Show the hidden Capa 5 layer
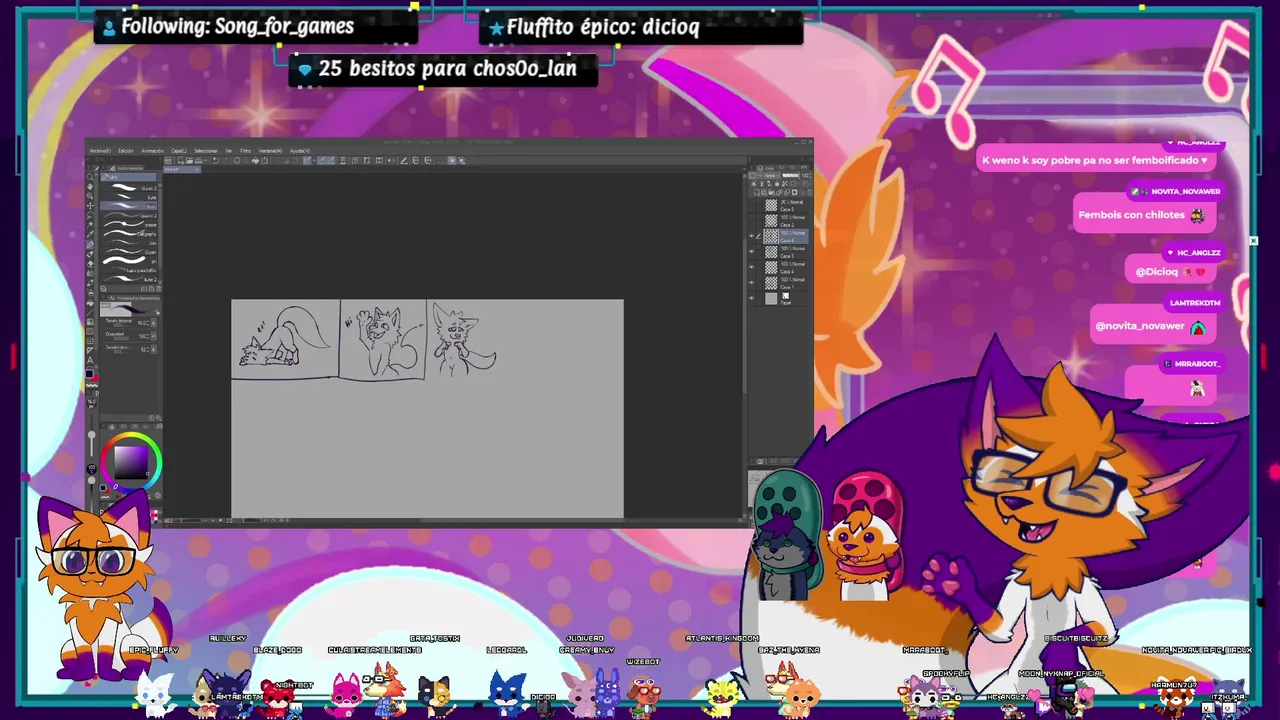Viewport: 1280px width, 720px height. point(752,205)
